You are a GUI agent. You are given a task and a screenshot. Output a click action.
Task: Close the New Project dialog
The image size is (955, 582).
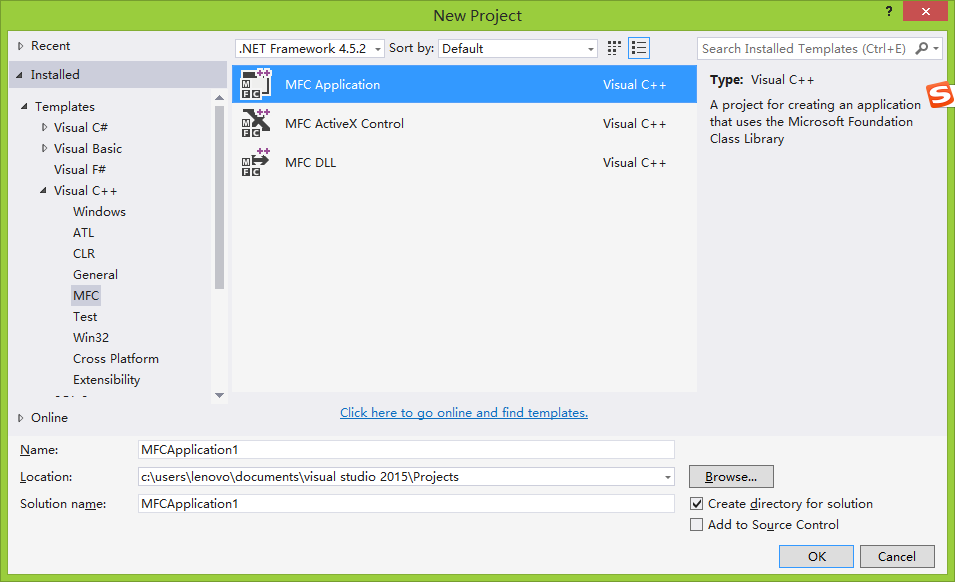(925, 11)
